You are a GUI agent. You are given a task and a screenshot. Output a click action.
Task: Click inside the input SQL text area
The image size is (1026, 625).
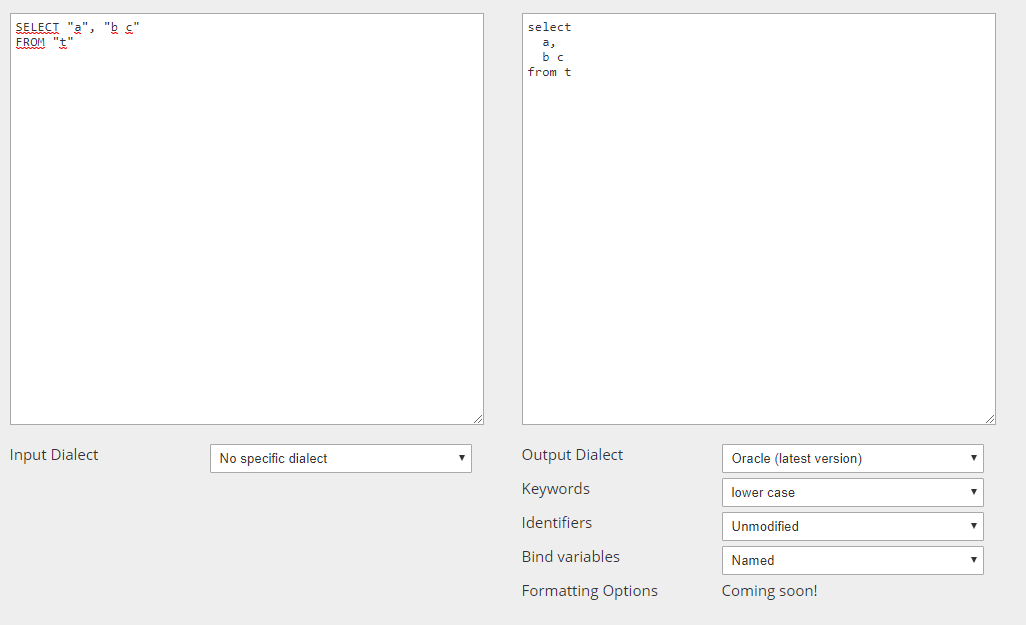[247, 219]
